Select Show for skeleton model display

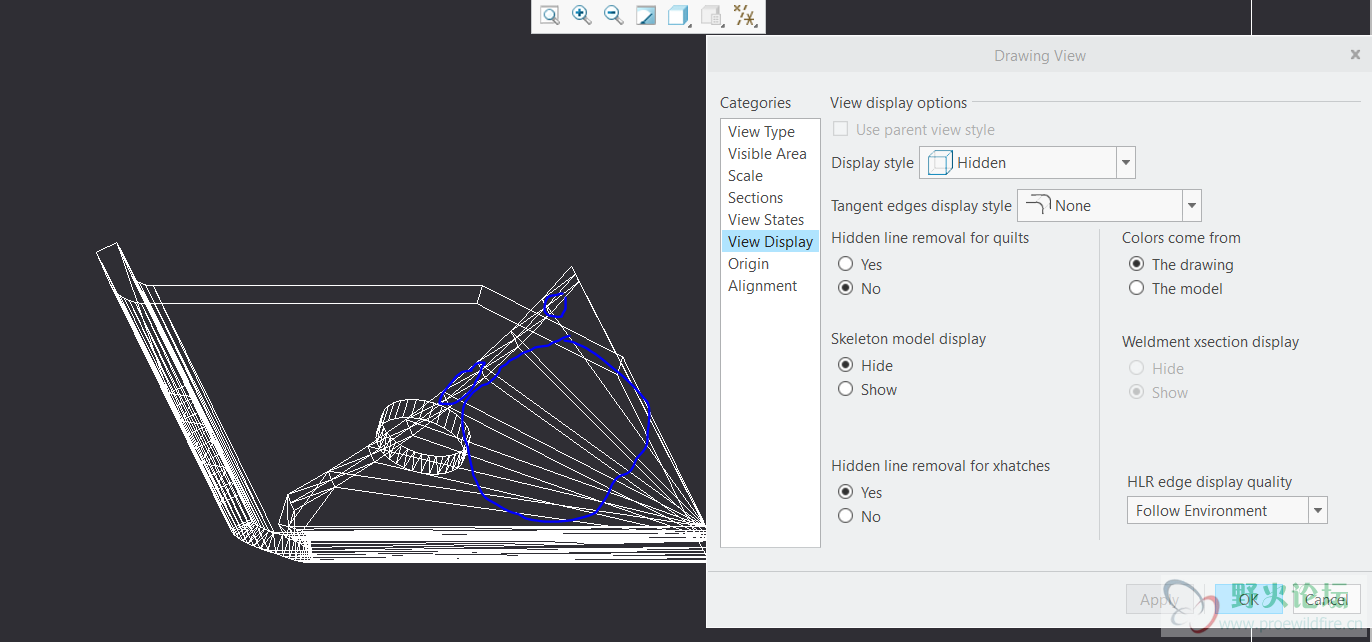tap(846, 389)
